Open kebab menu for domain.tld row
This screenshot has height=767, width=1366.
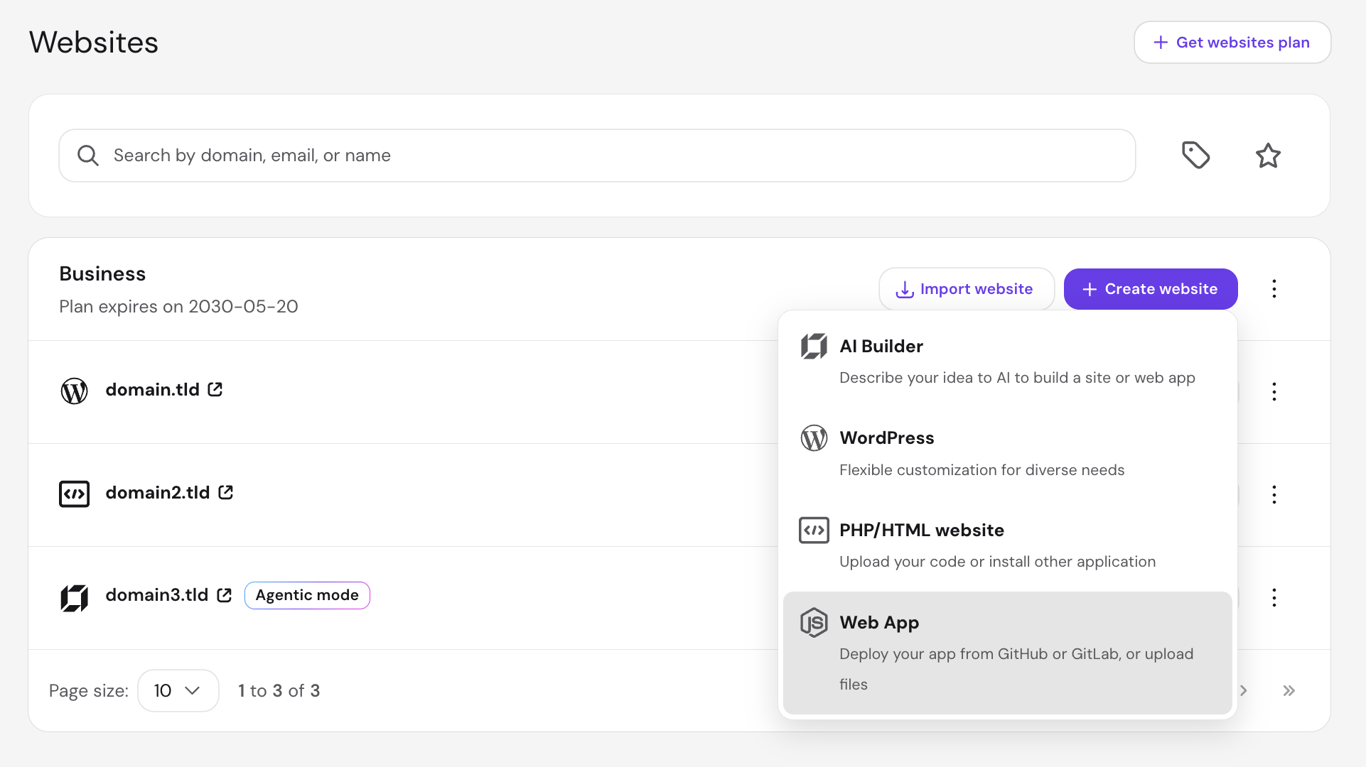point(1274,392)
